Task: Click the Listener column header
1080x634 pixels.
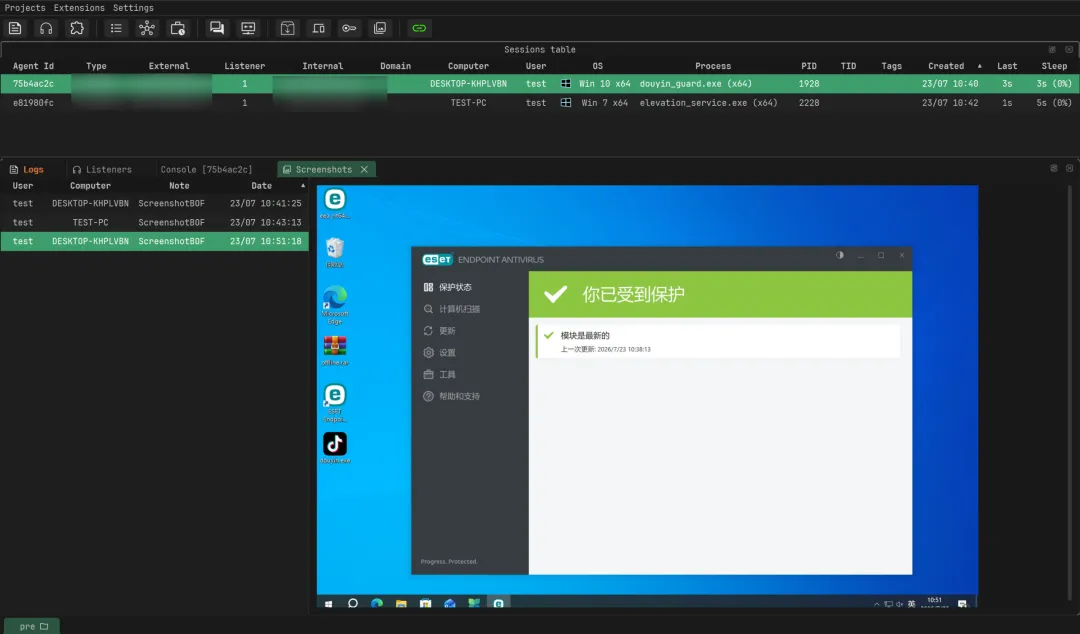Action: [x=245, y=66]
